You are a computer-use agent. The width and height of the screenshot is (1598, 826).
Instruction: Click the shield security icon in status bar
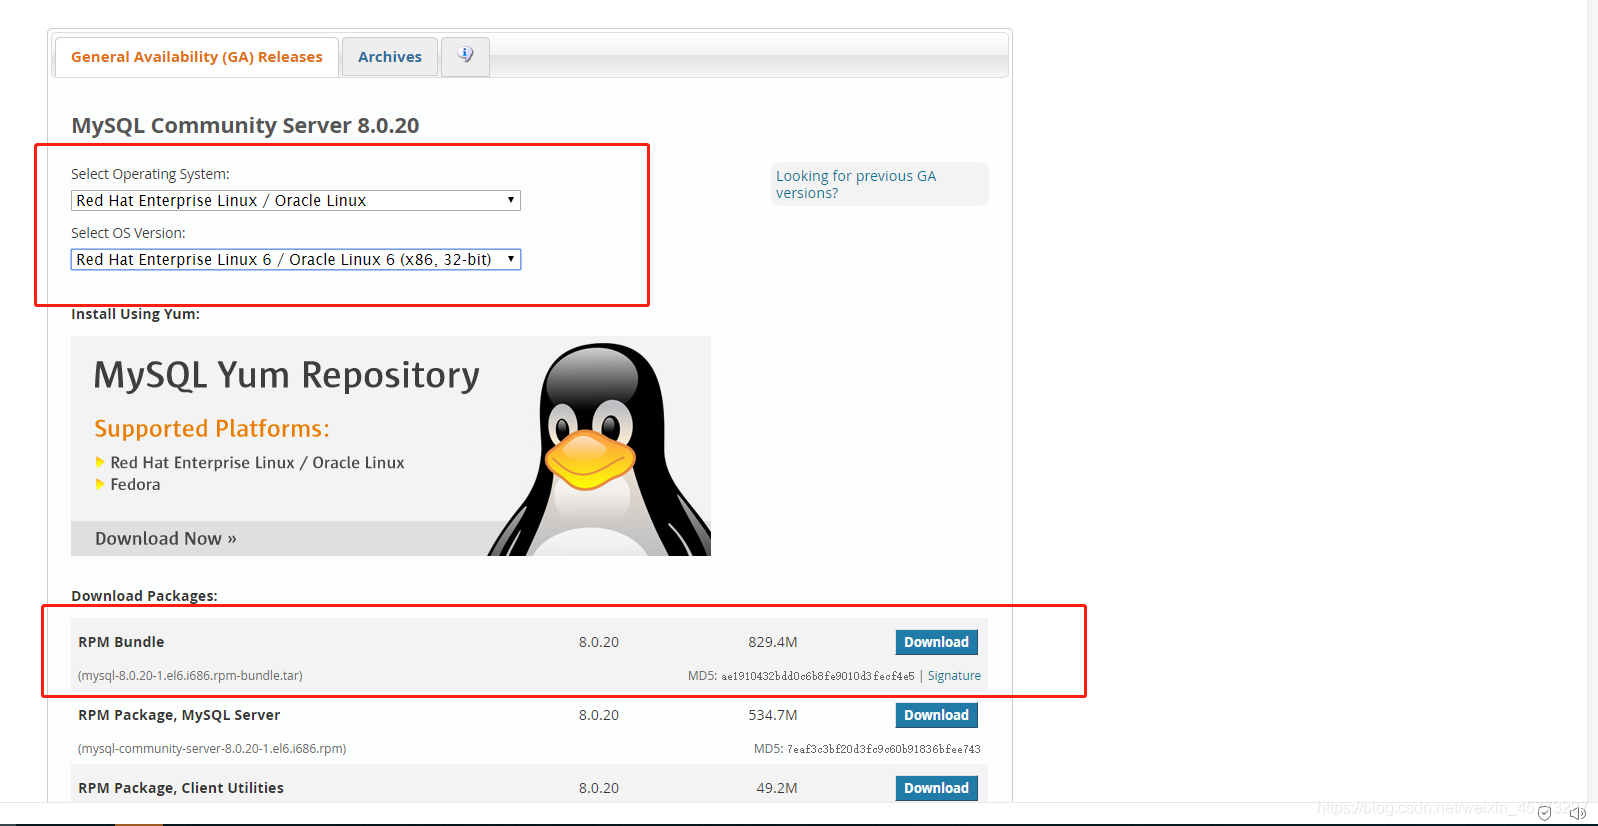tap(1544, 813)
